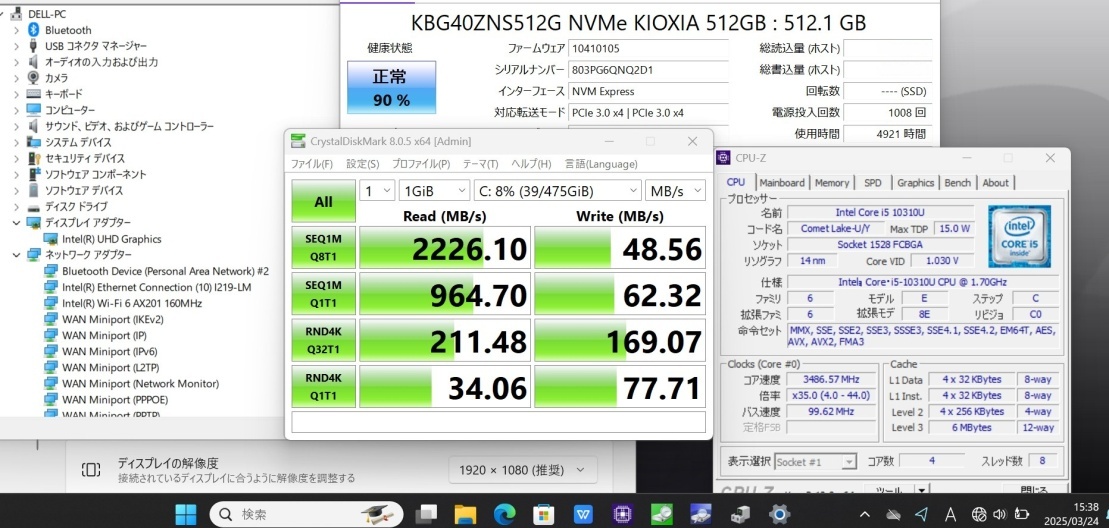
Task: Open the test size dropdown showing 1GiB
Action: (434, 191)
